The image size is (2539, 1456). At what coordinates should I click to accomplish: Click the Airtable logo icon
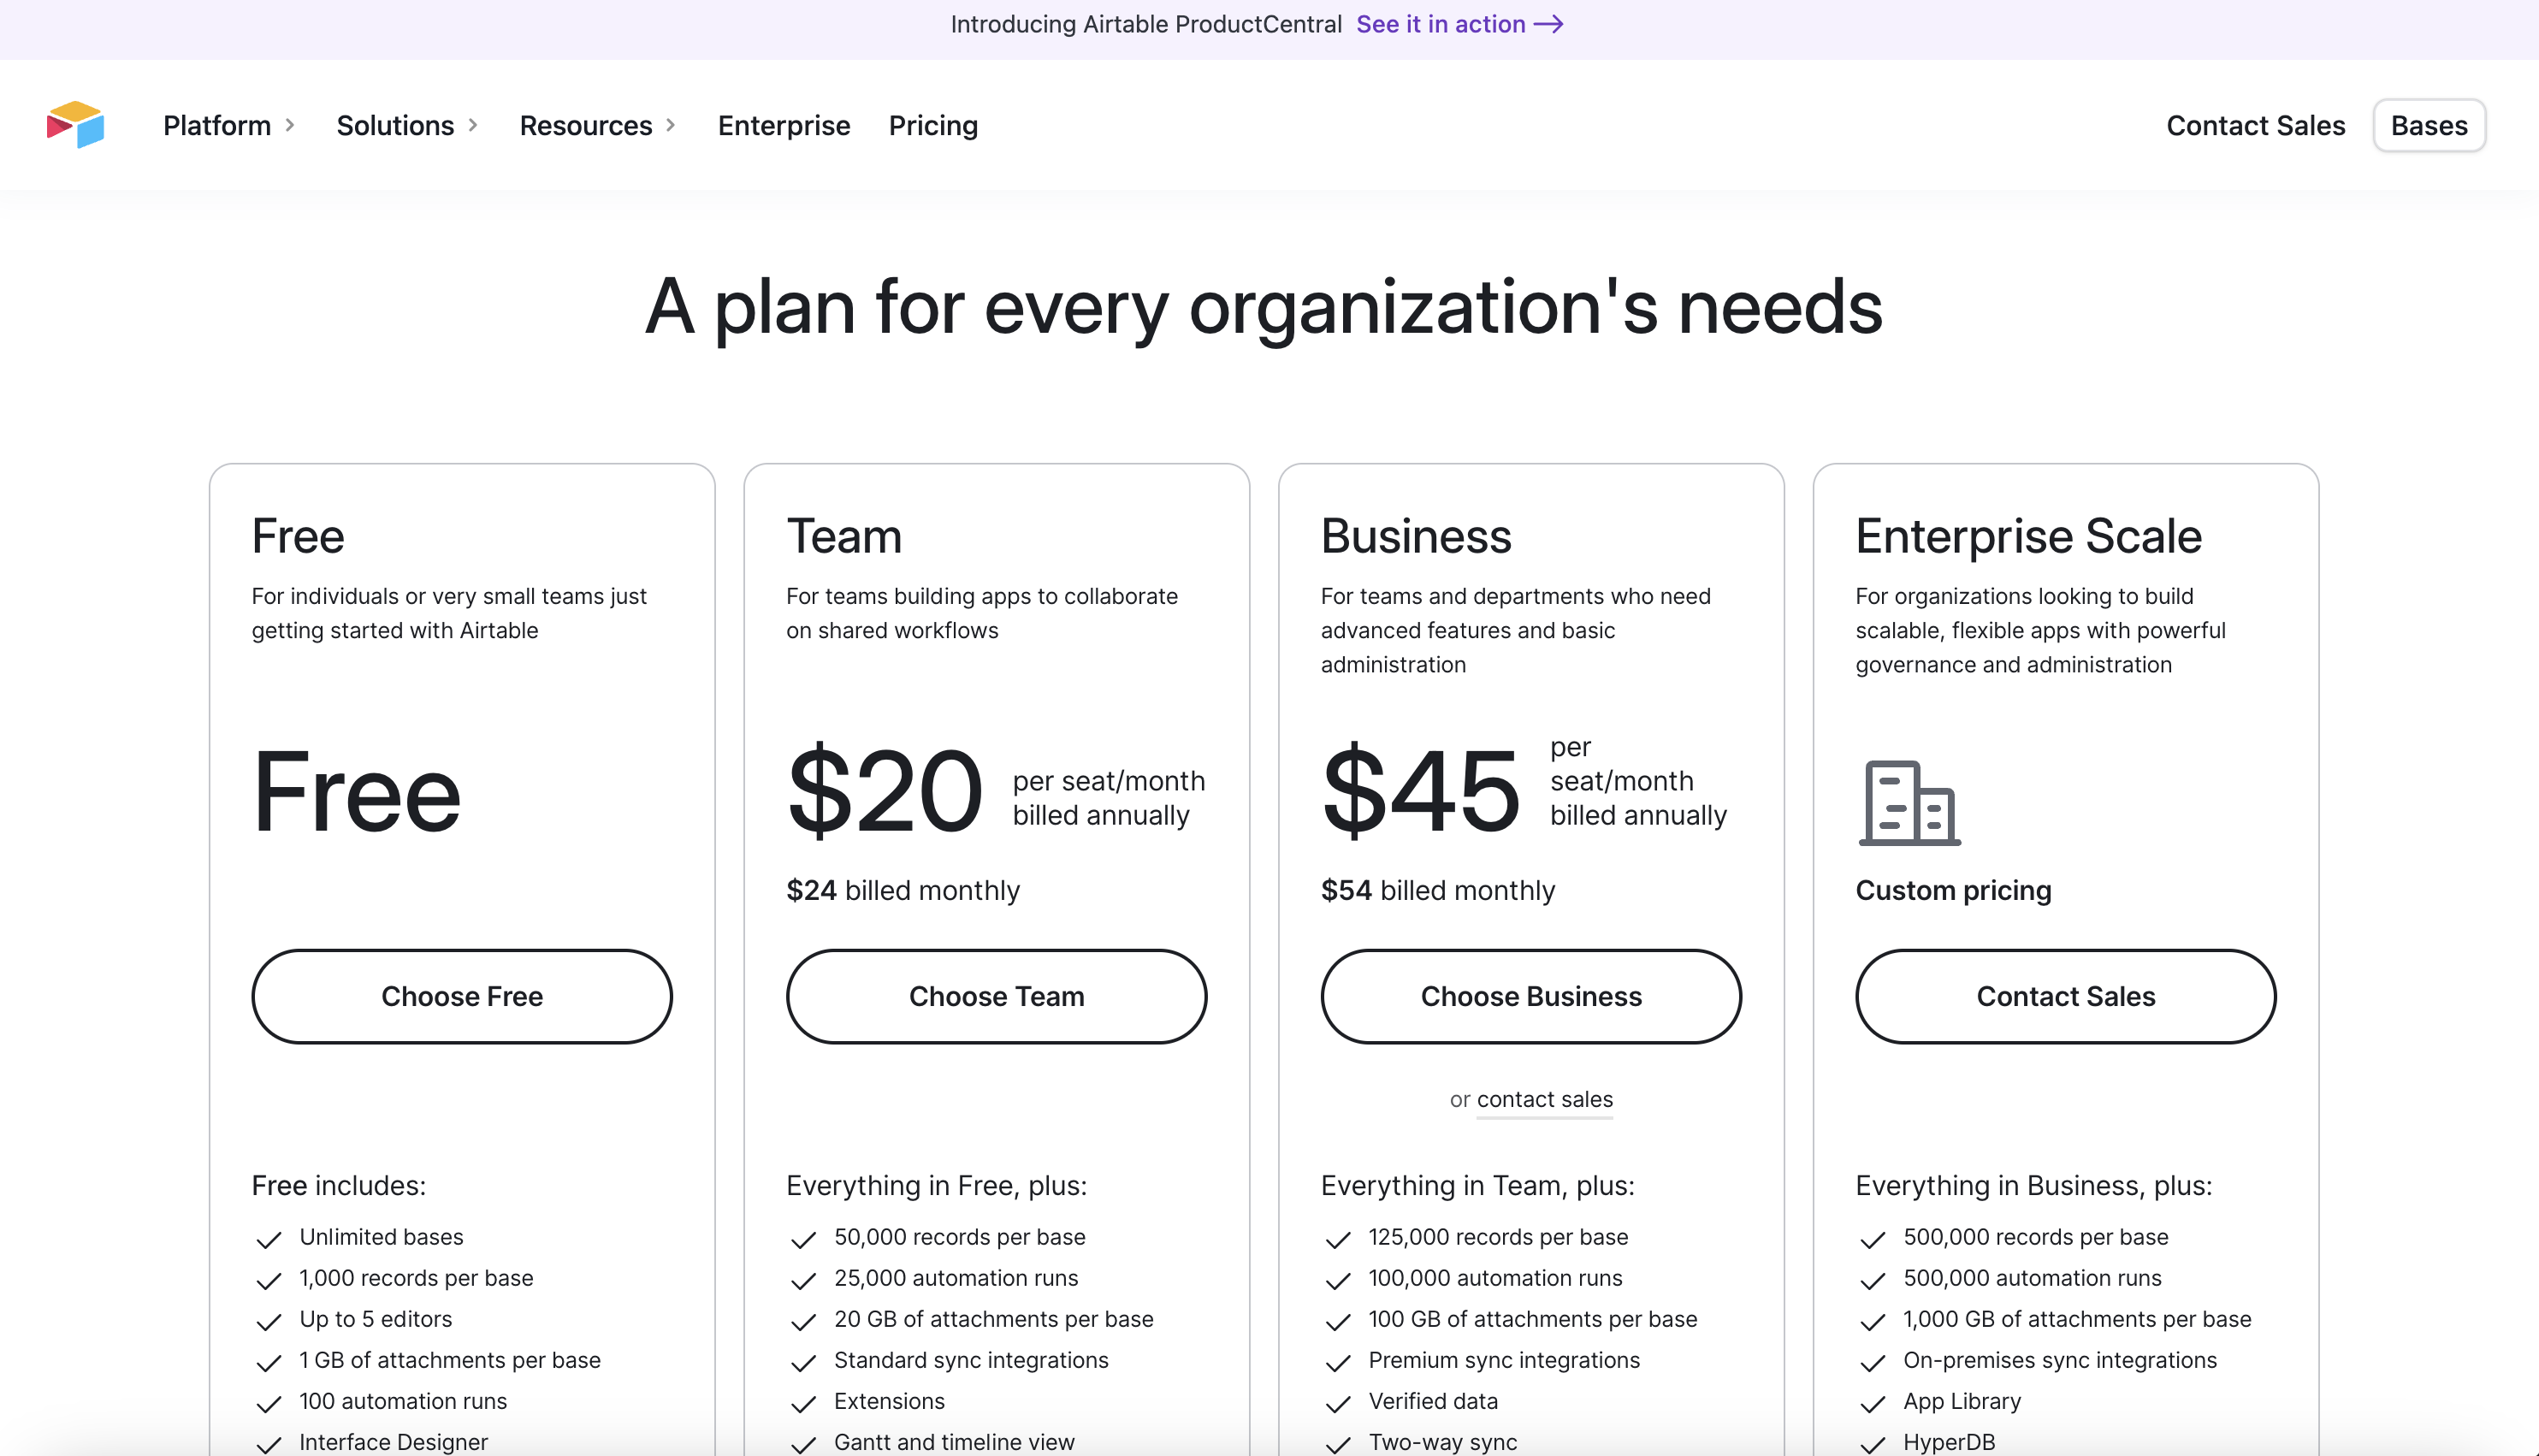(75, 125)
